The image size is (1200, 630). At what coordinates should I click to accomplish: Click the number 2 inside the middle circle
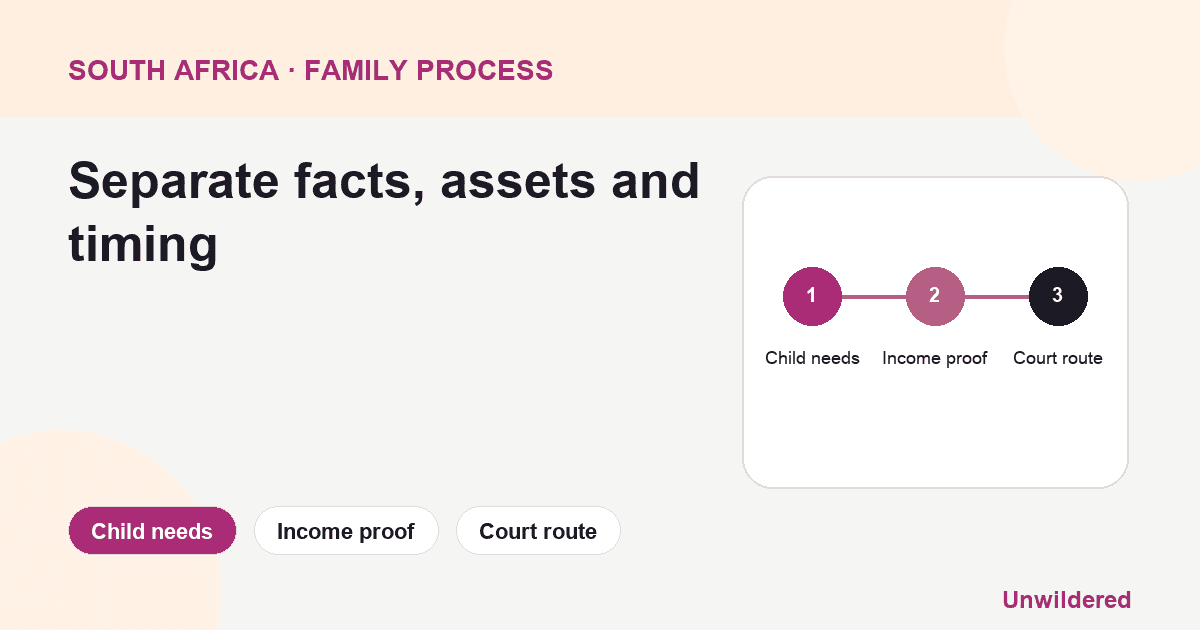click(935, 296)
